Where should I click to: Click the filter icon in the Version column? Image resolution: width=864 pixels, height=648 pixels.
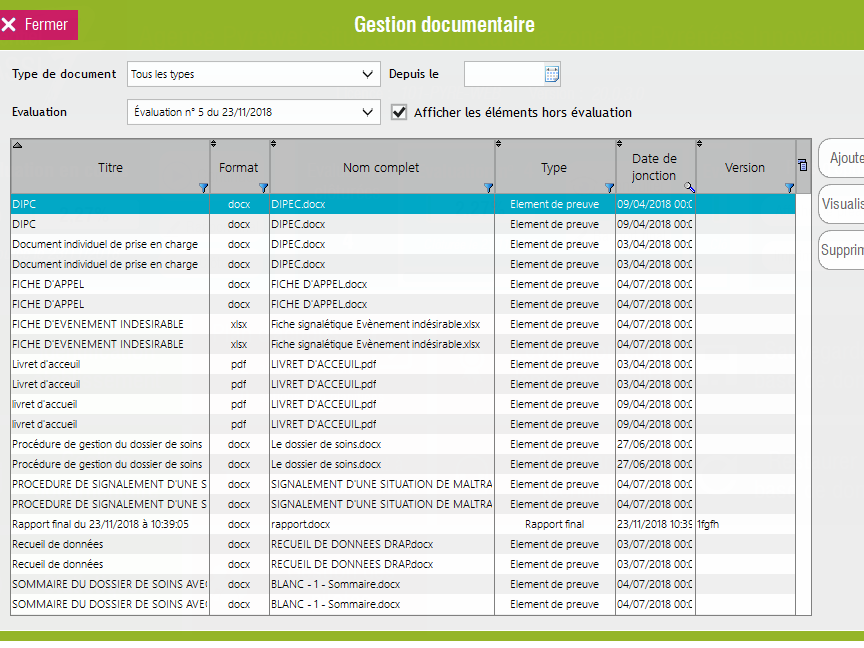click(789, 188)
